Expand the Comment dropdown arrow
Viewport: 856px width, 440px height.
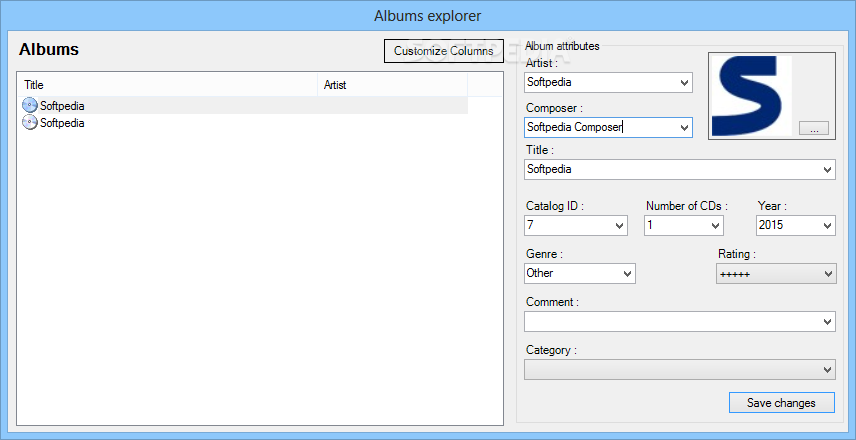coord(827,322)
